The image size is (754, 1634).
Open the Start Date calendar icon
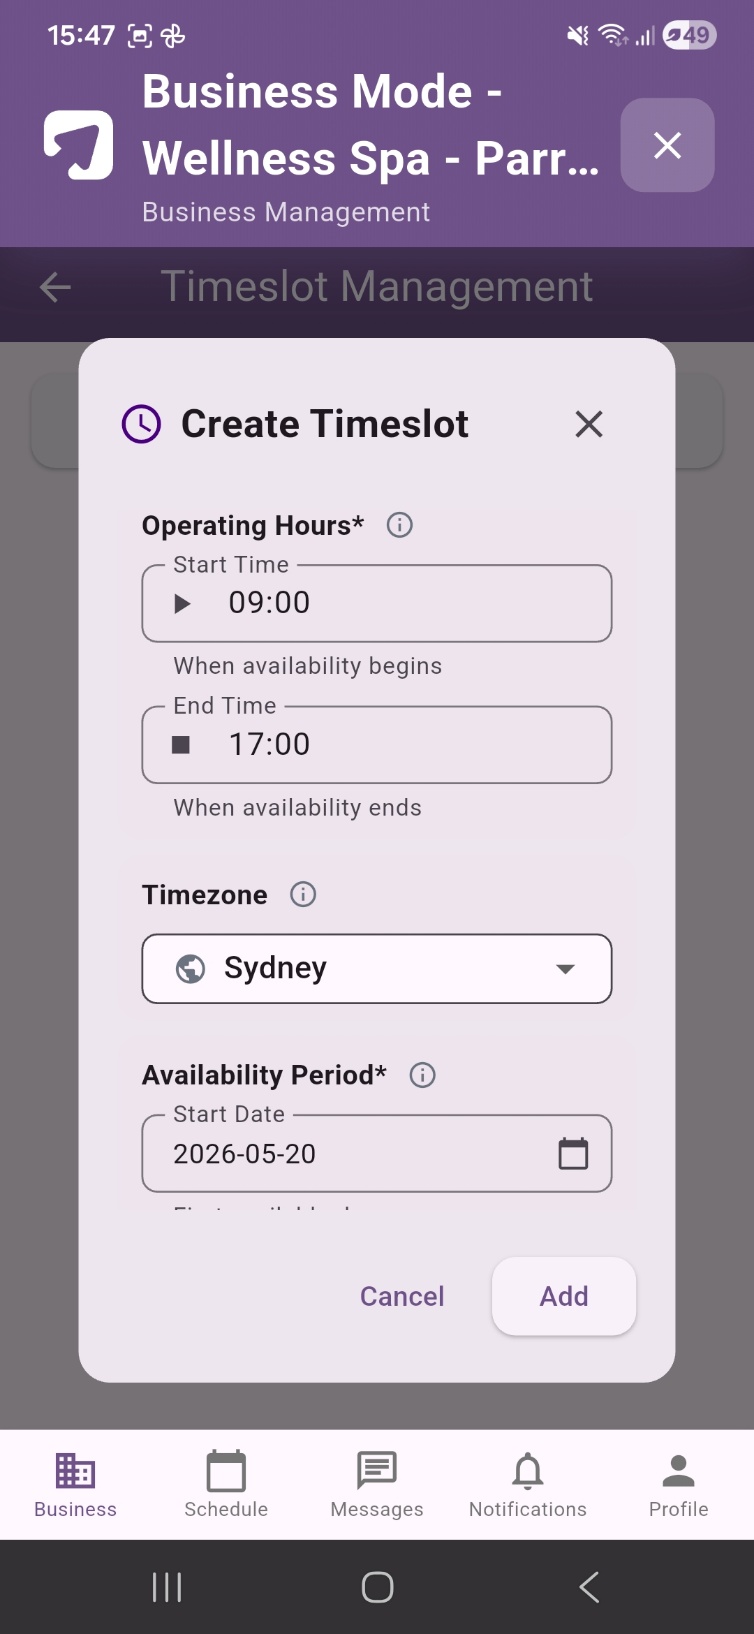point(573,1153)
